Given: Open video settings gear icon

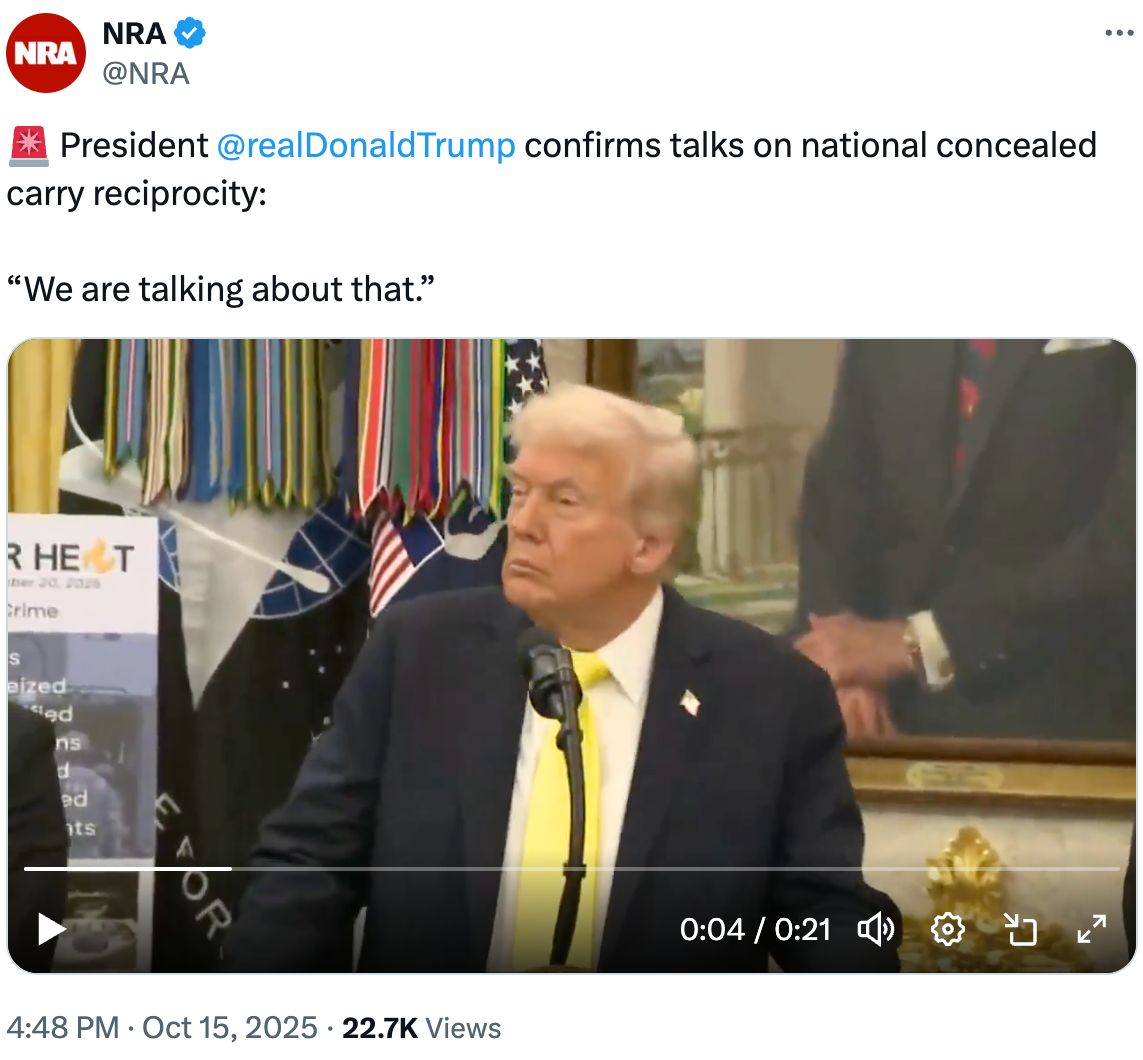Looking at the screenshot, I should 948,929.
